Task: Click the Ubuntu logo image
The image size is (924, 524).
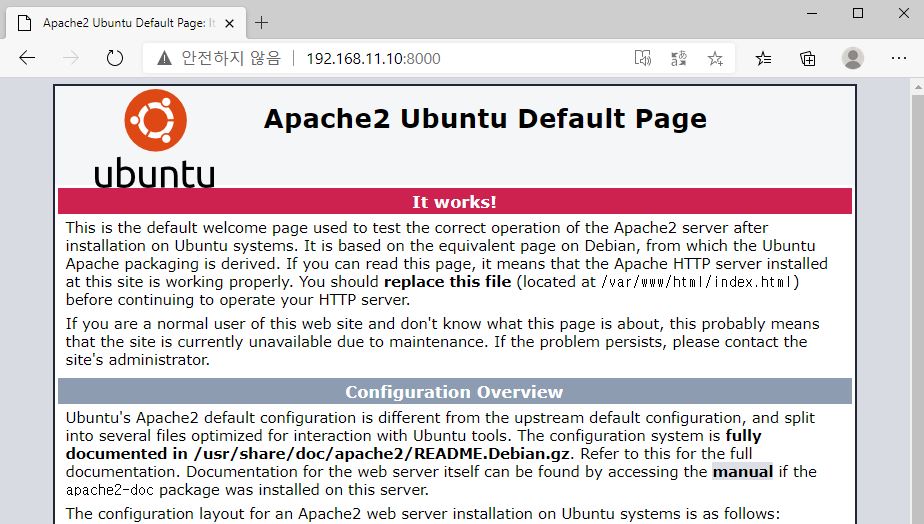Action: (154, 139)
